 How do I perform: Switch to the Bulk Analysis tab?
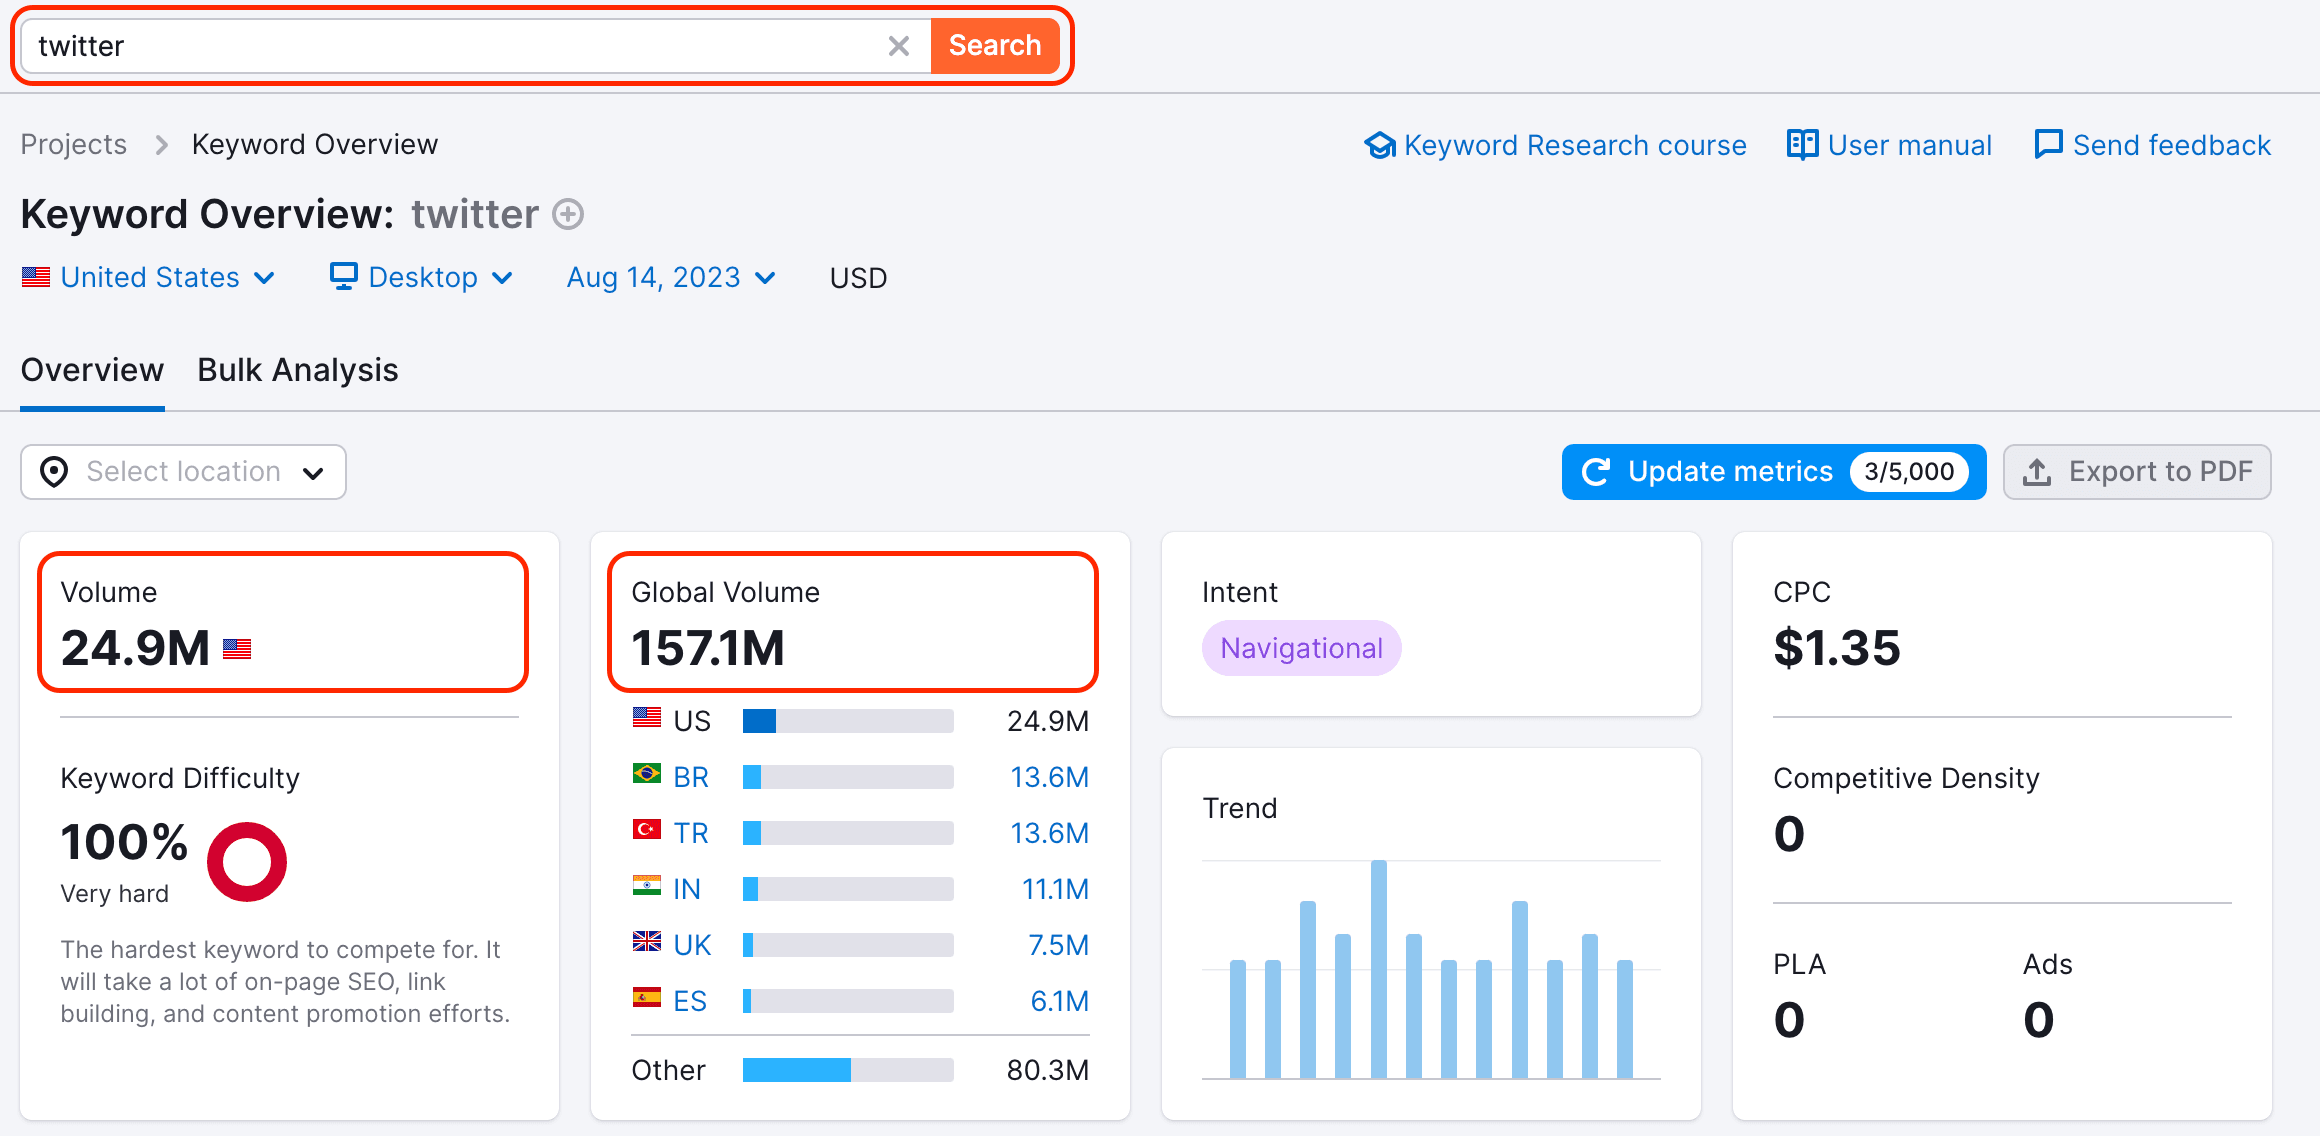298,370
